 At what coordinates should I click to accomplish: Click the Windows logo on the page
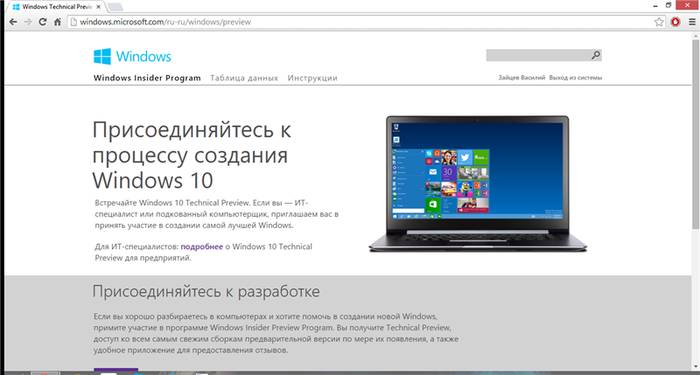tap(132, 57)
